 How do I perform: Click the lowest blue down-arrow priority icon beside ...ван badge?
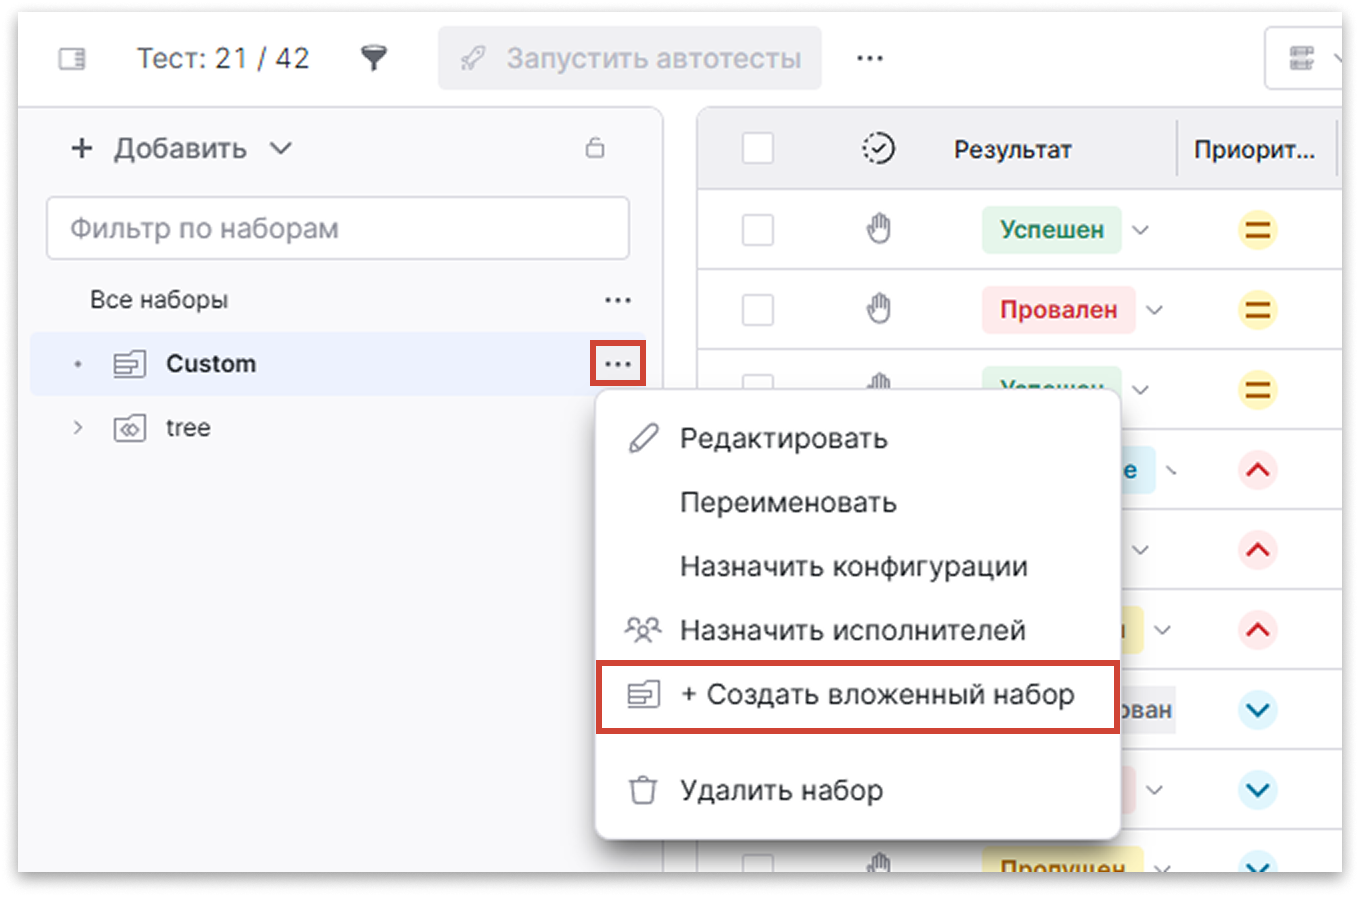pyautogui.click(x=1258, y=710)
